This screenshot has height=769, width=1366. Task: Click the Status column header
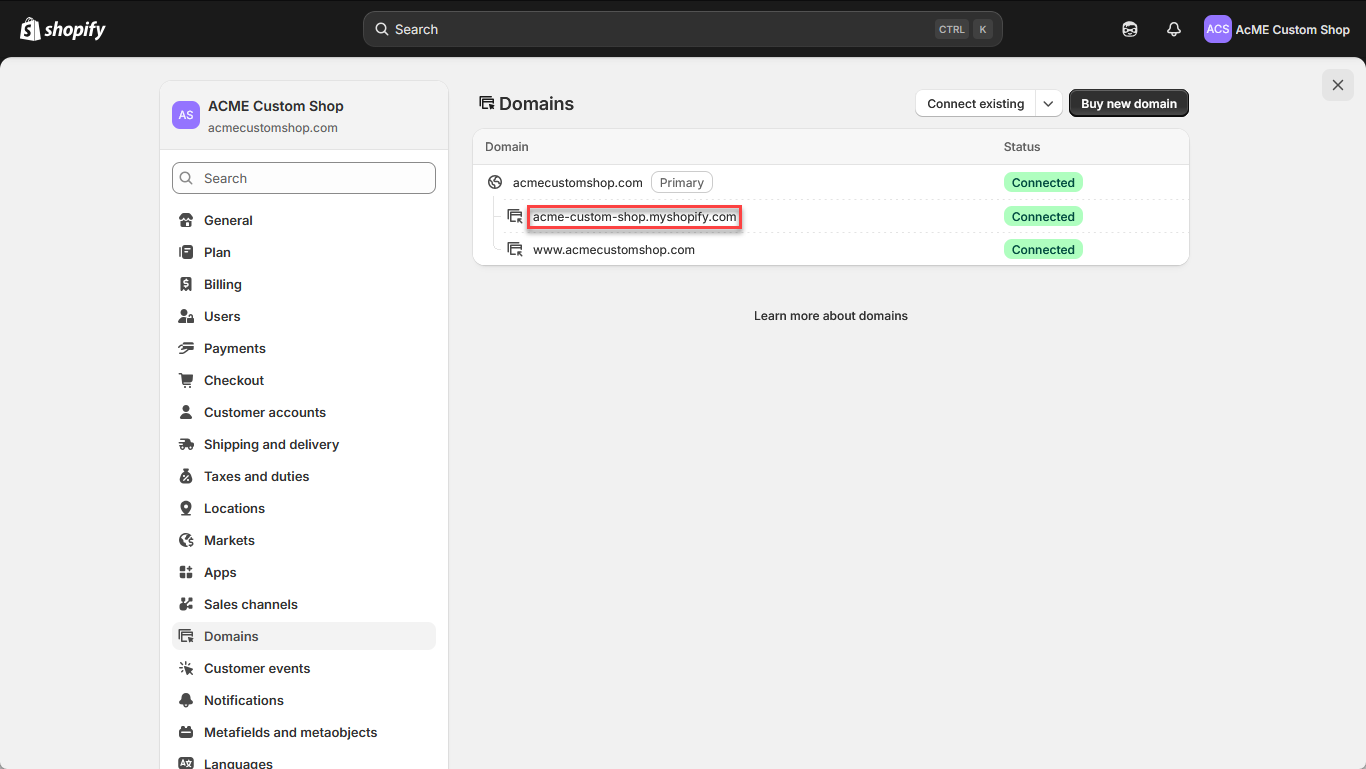(1022, 147)
